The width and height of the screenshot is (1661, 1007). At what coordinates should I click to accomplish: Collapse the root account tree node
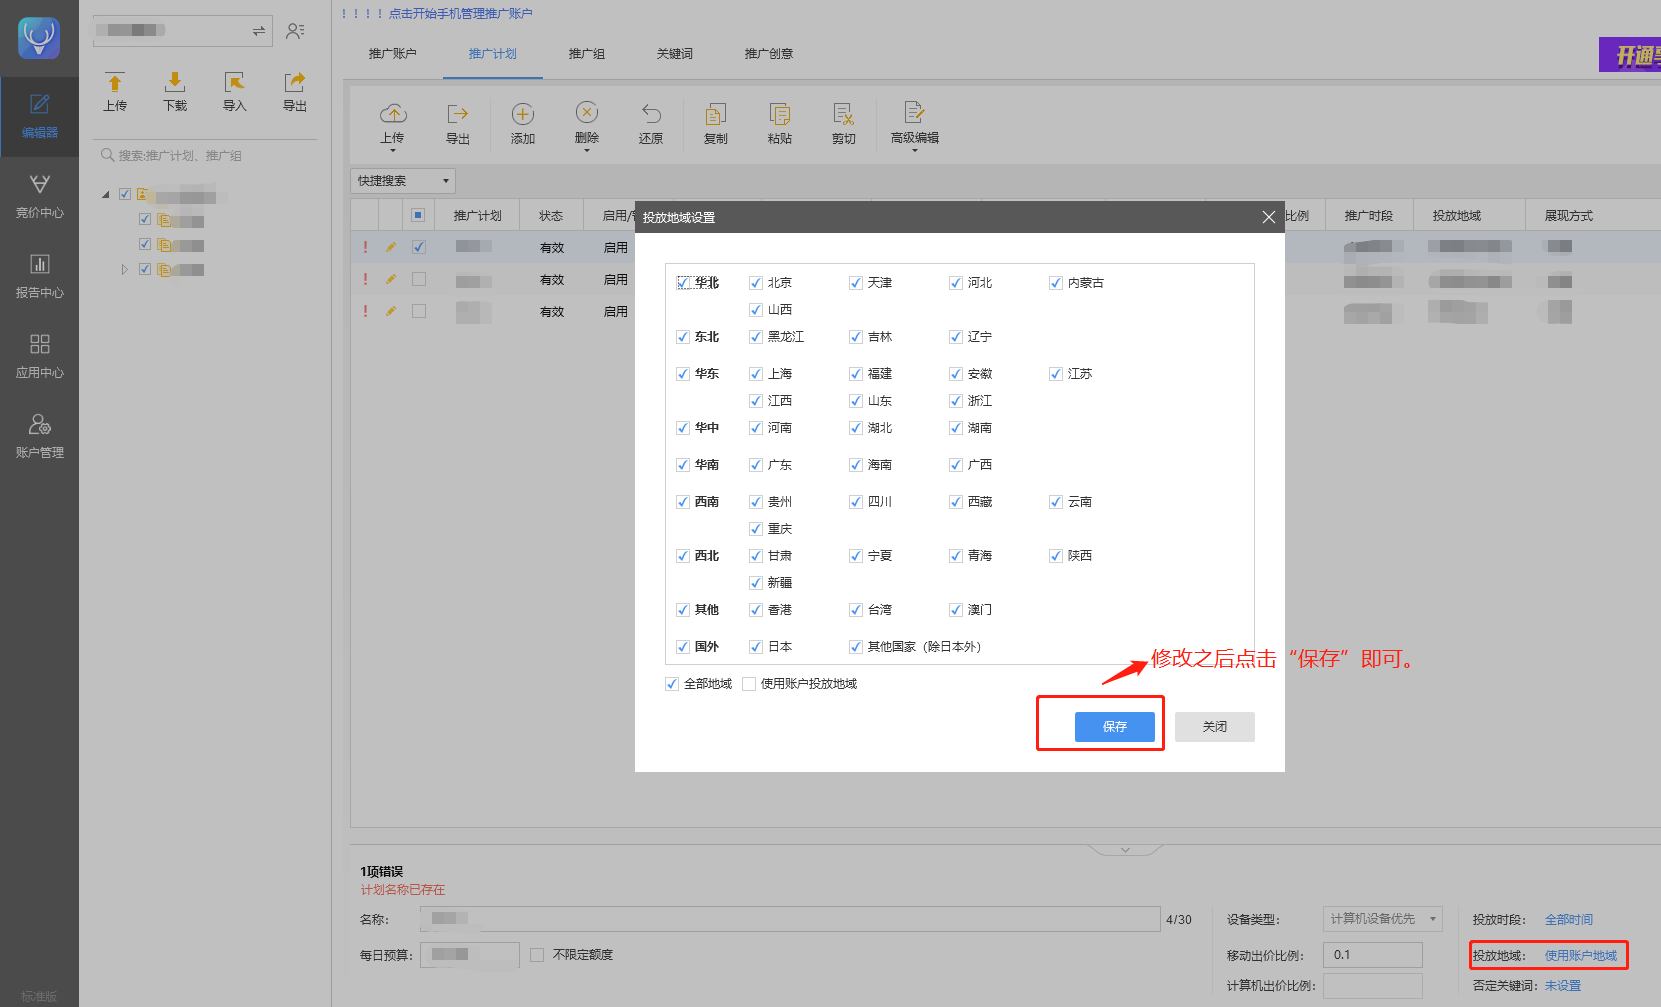tap(106, 194)
